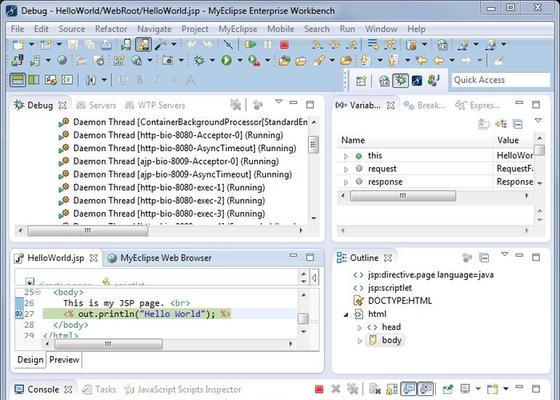This screenshot has height=400, width=560.
Task: Open the Run menu
Action: pos(347,29)
